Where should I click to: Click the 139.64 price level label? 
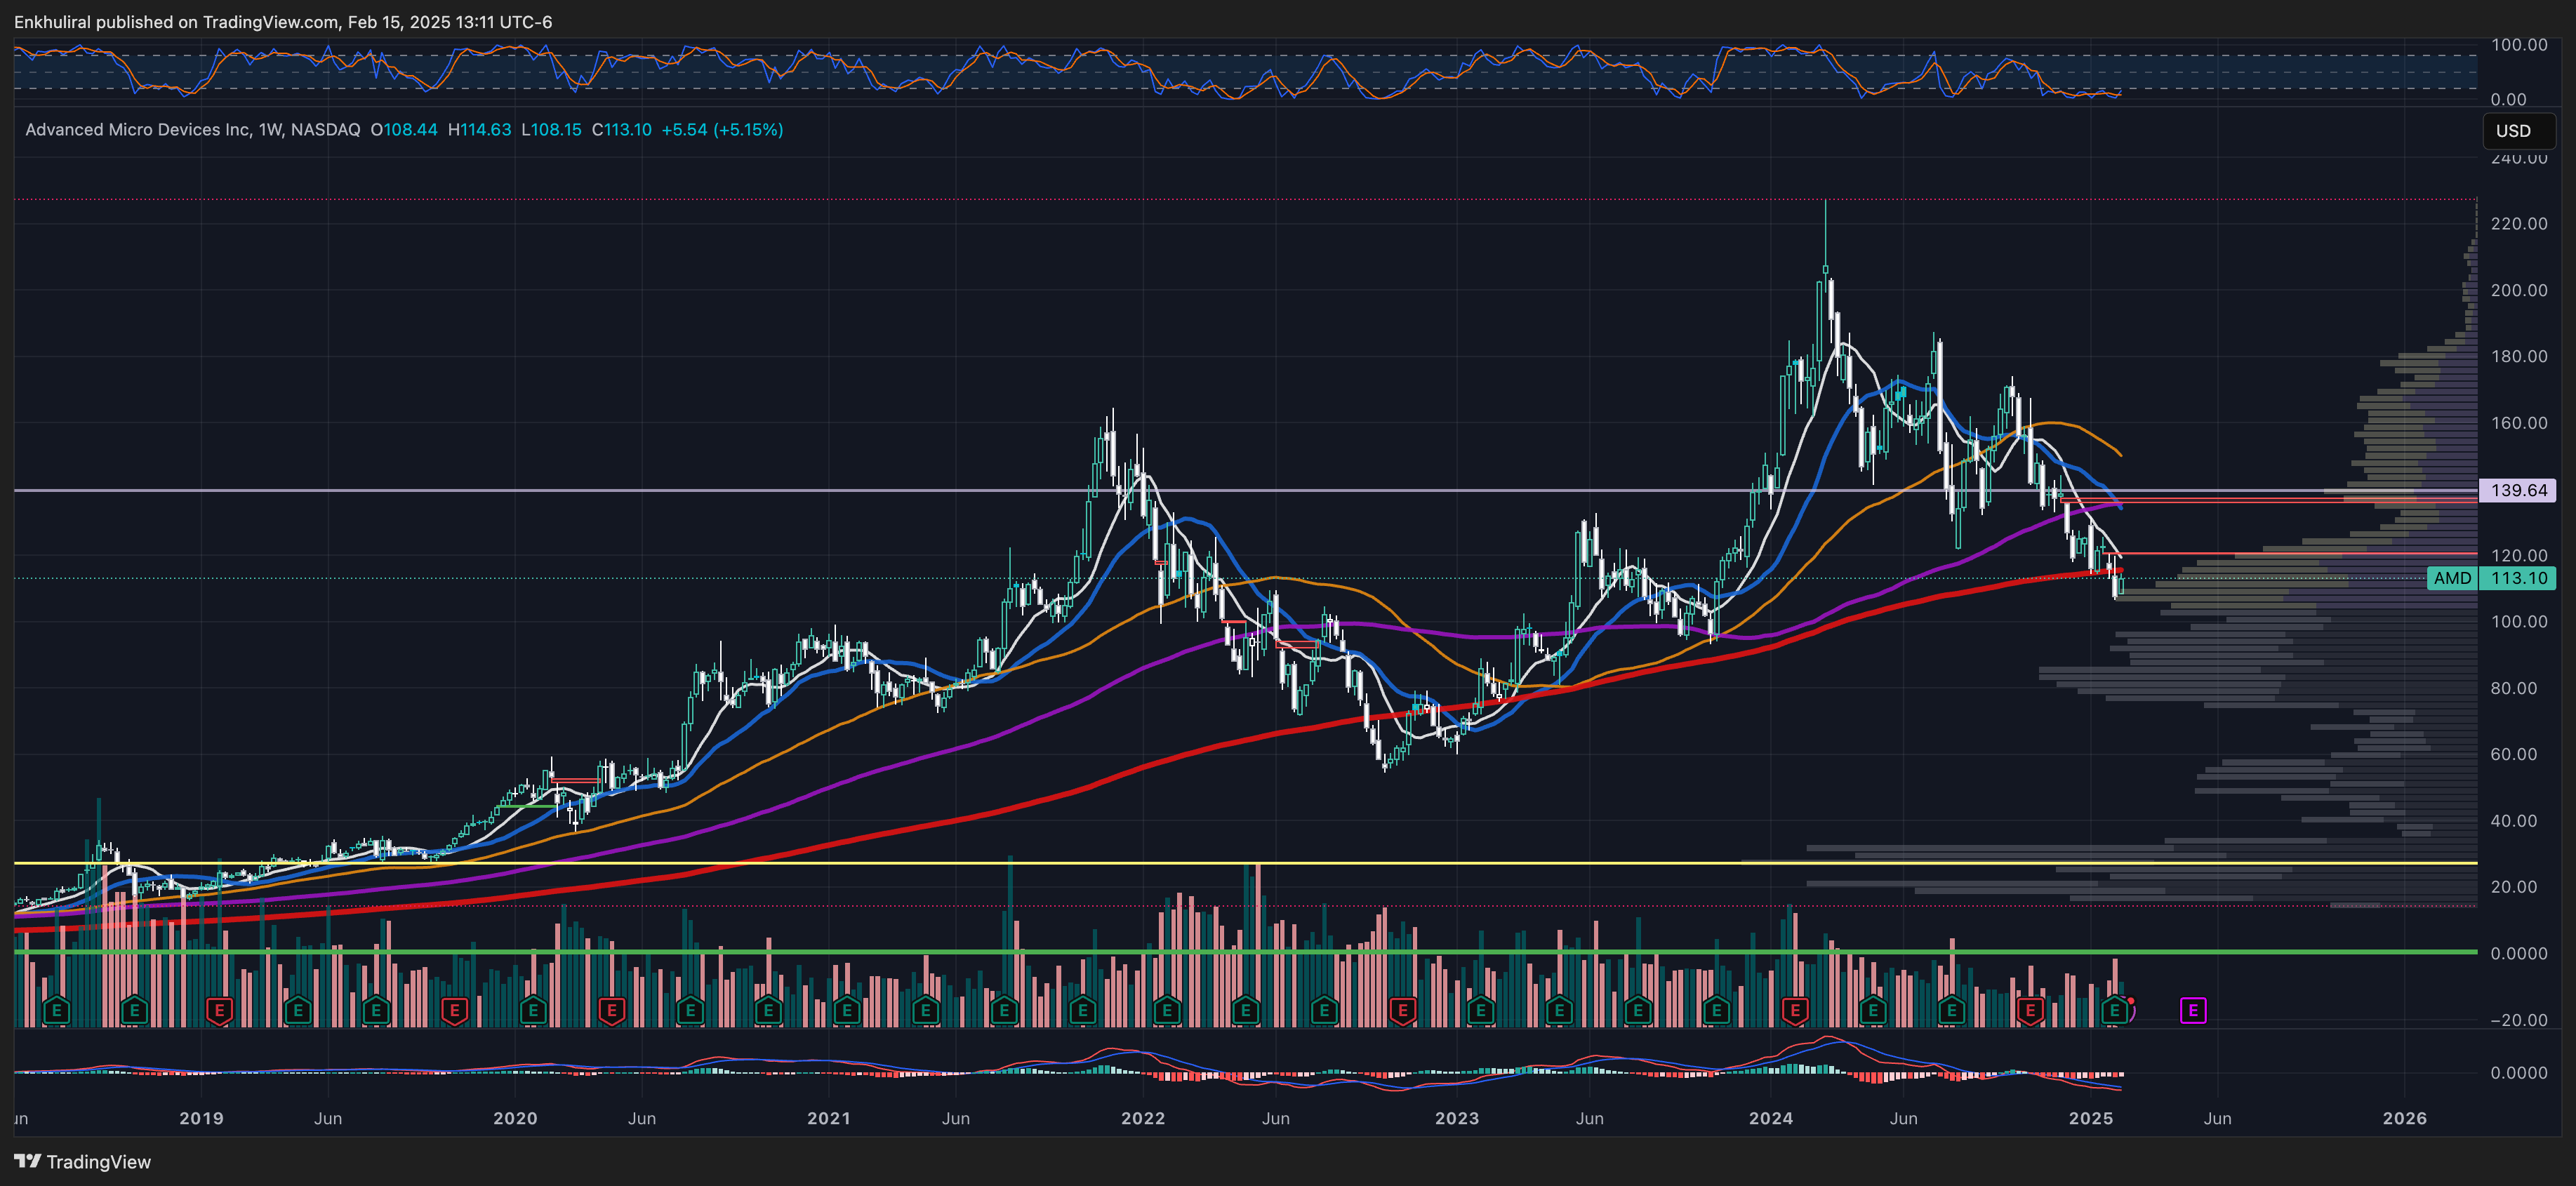[x=2518, y=490]
